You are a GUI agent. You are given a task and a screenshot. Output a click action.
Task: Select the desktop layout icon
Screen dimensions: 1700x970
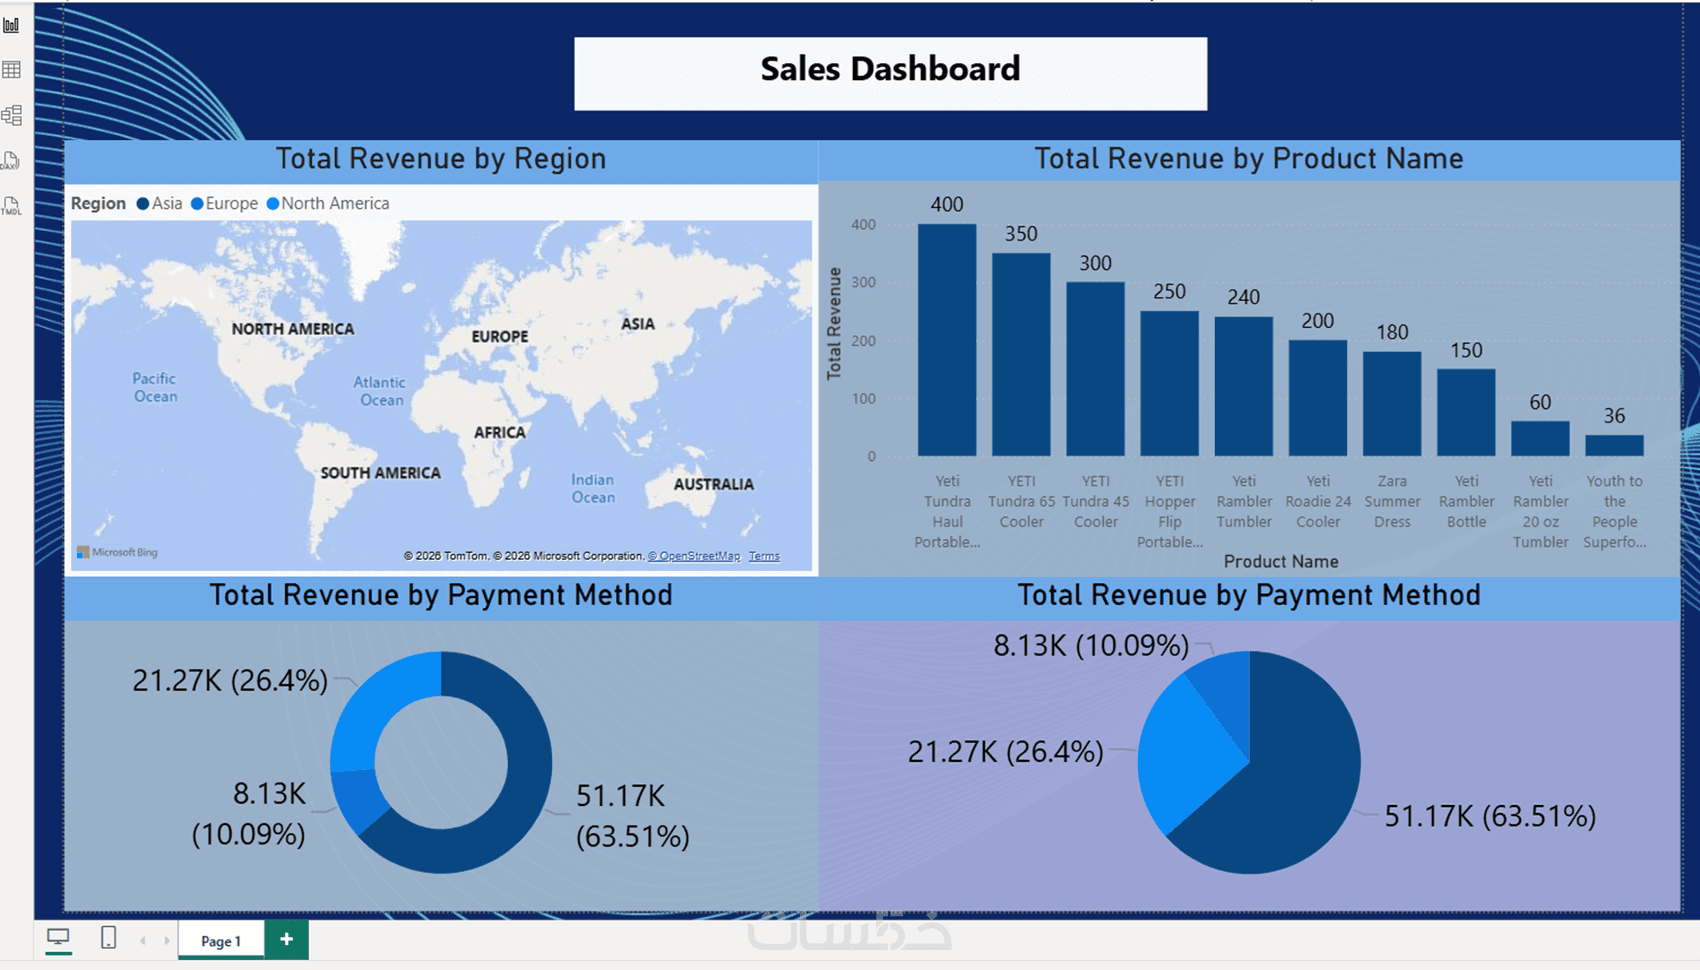point(59,938)
